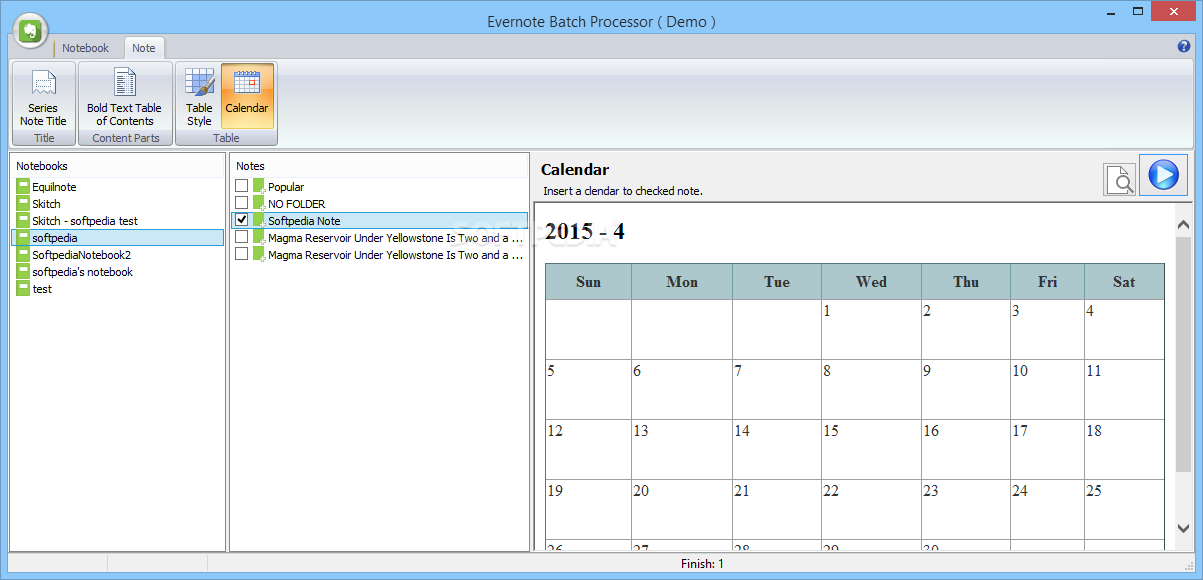Click the Softpedia Note icon
1203x580 pixels.
(x=259, y=221)
